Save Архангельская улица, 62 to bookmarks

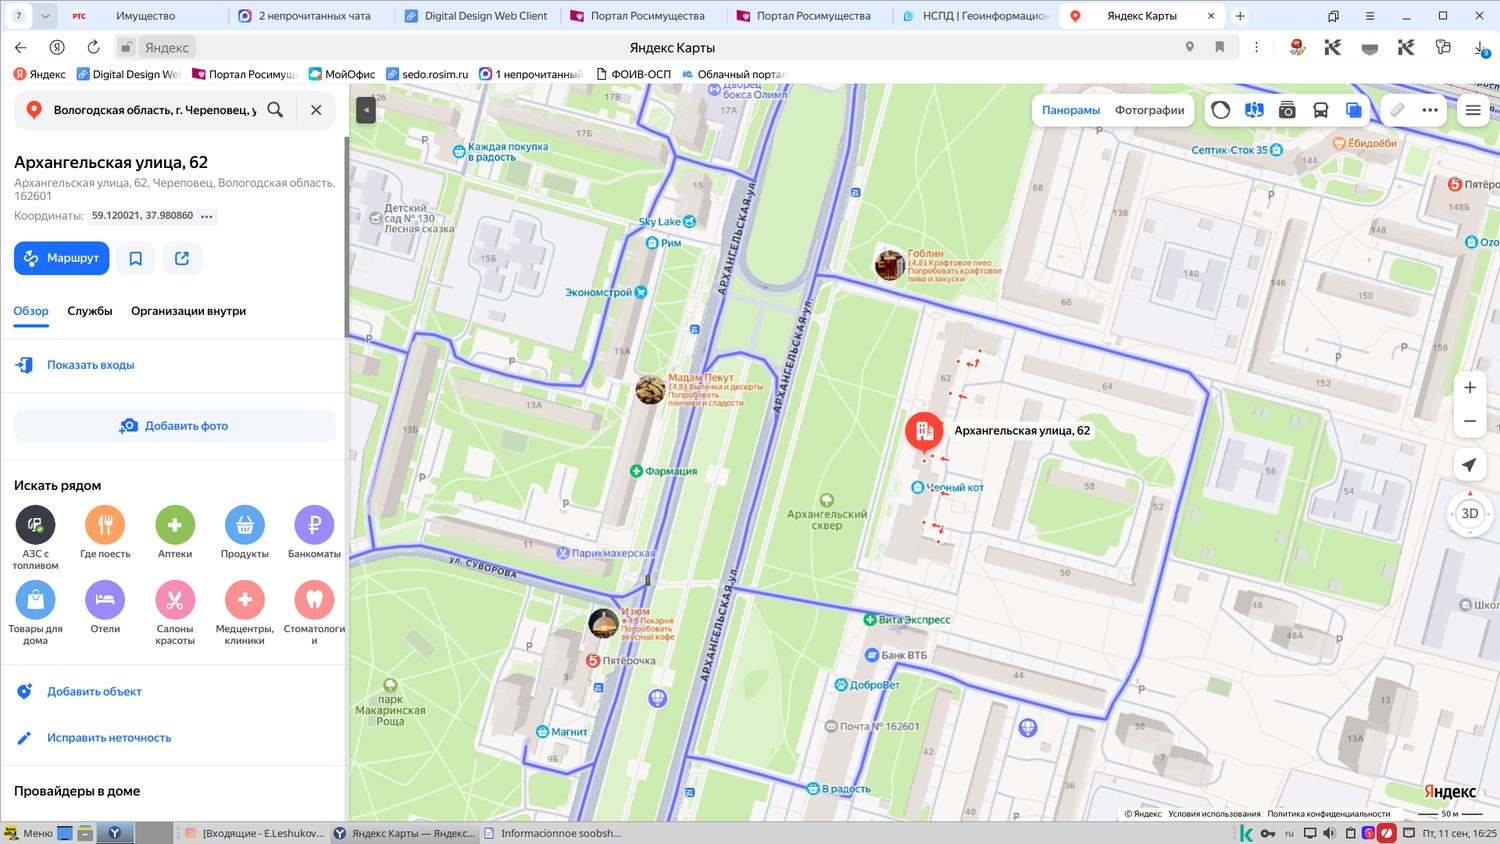click(136, 258)
